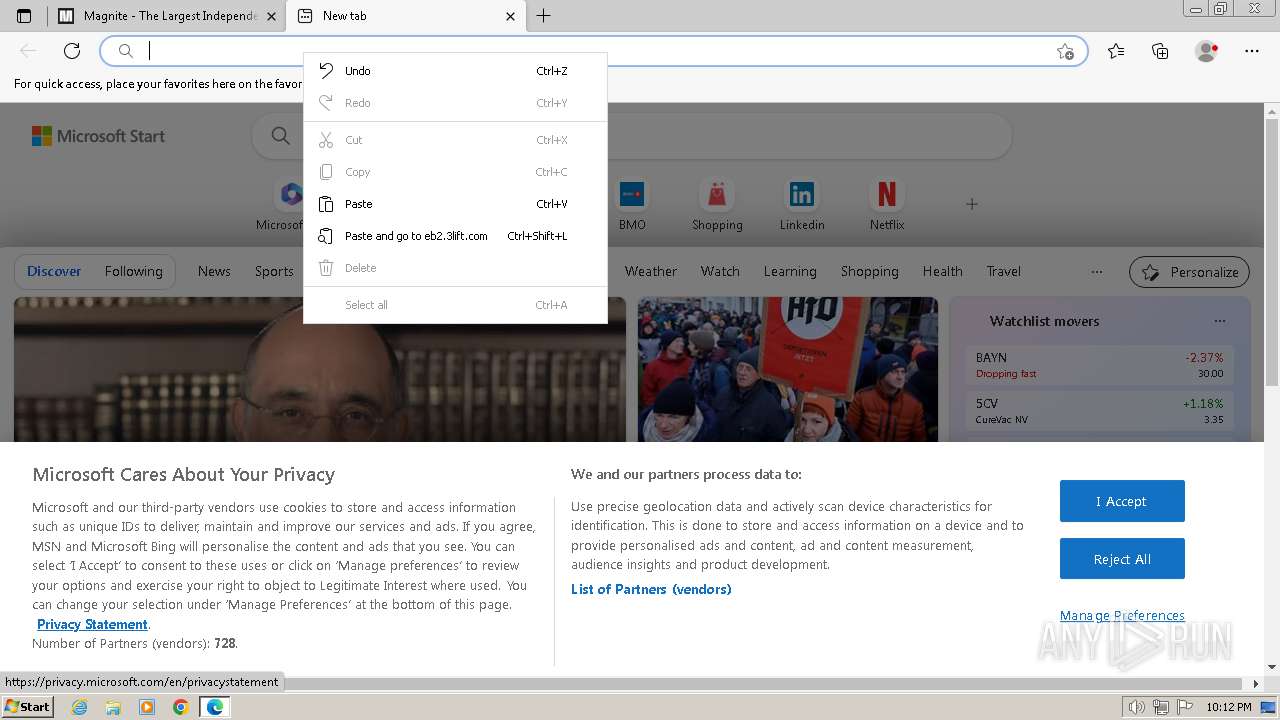Open Settings and more ellipsis menu
Viewport: 1280px width, 720px height.
(1252, 51)
